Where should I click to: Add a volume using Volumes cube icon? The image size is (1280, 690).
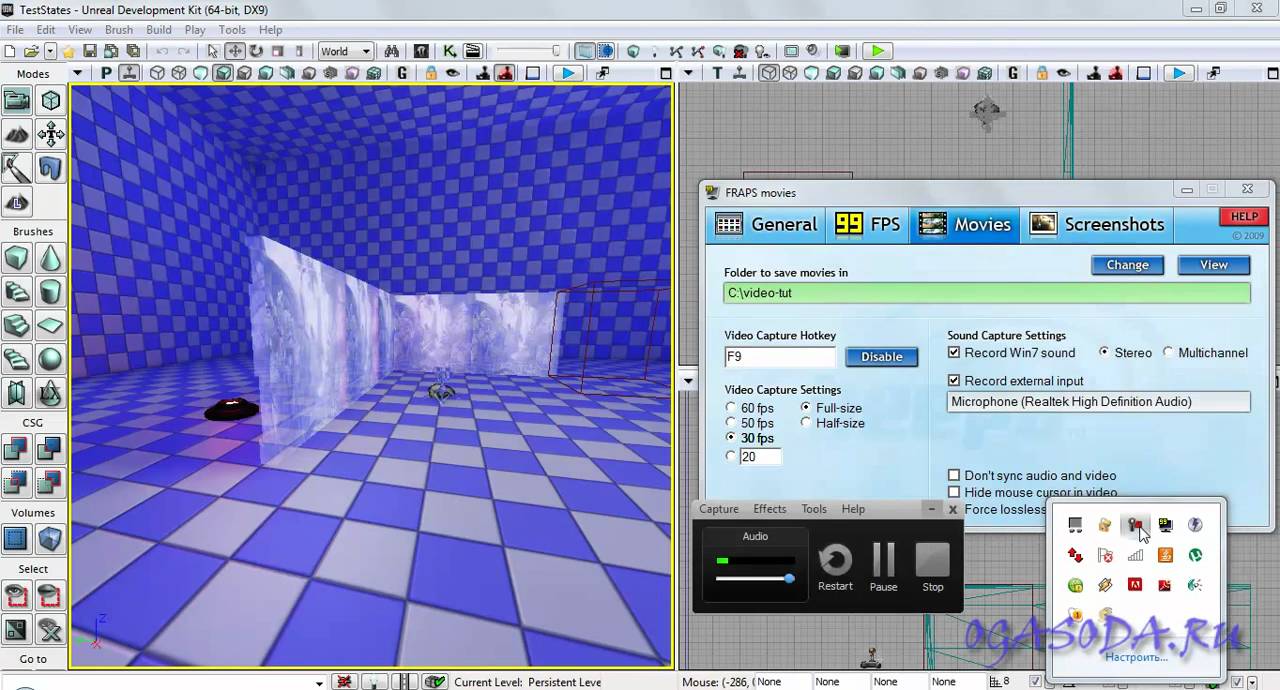point(50,540)
